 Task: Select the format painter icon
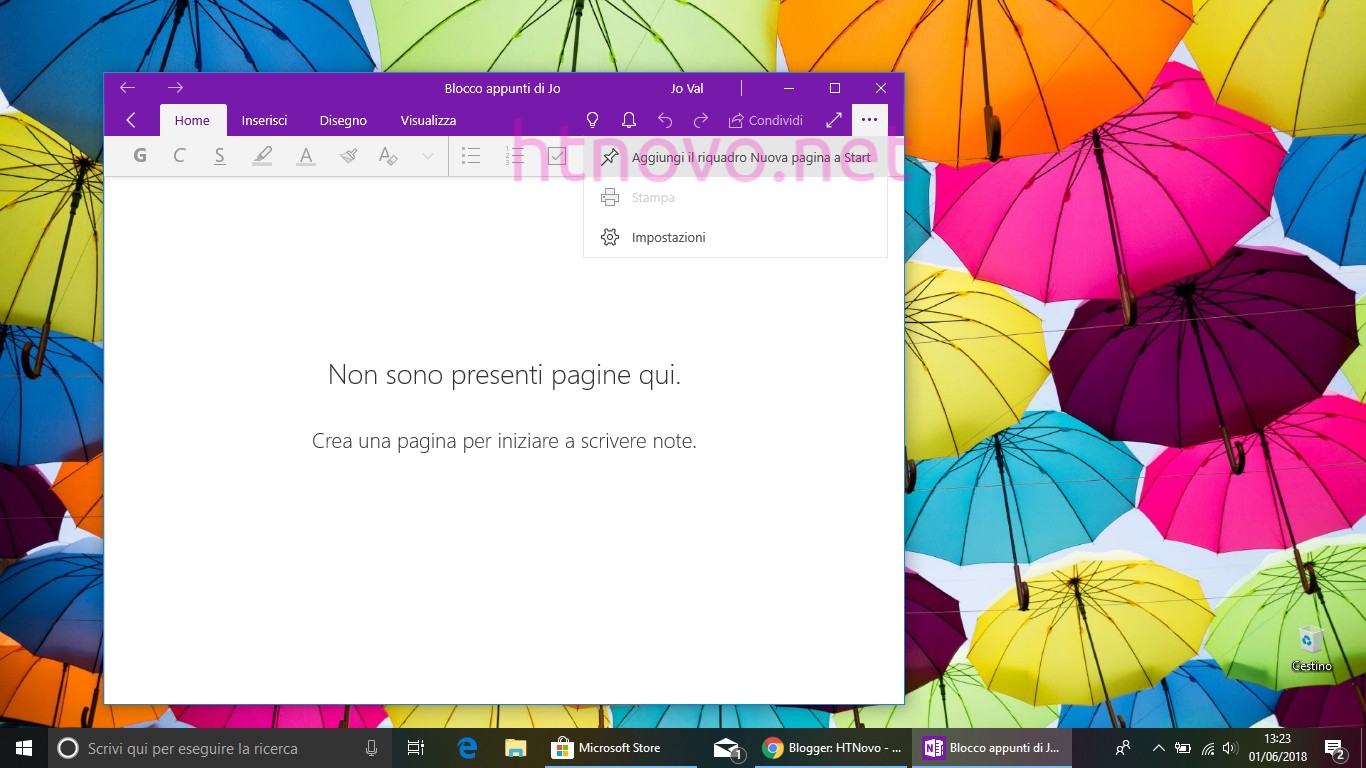[348, 156]
